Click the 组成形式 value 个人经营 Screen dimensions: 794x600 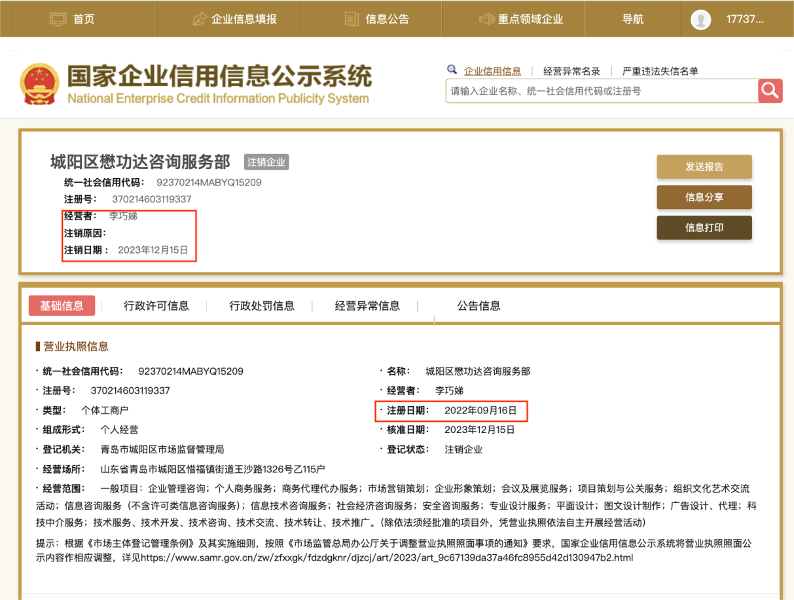[119, 430]
